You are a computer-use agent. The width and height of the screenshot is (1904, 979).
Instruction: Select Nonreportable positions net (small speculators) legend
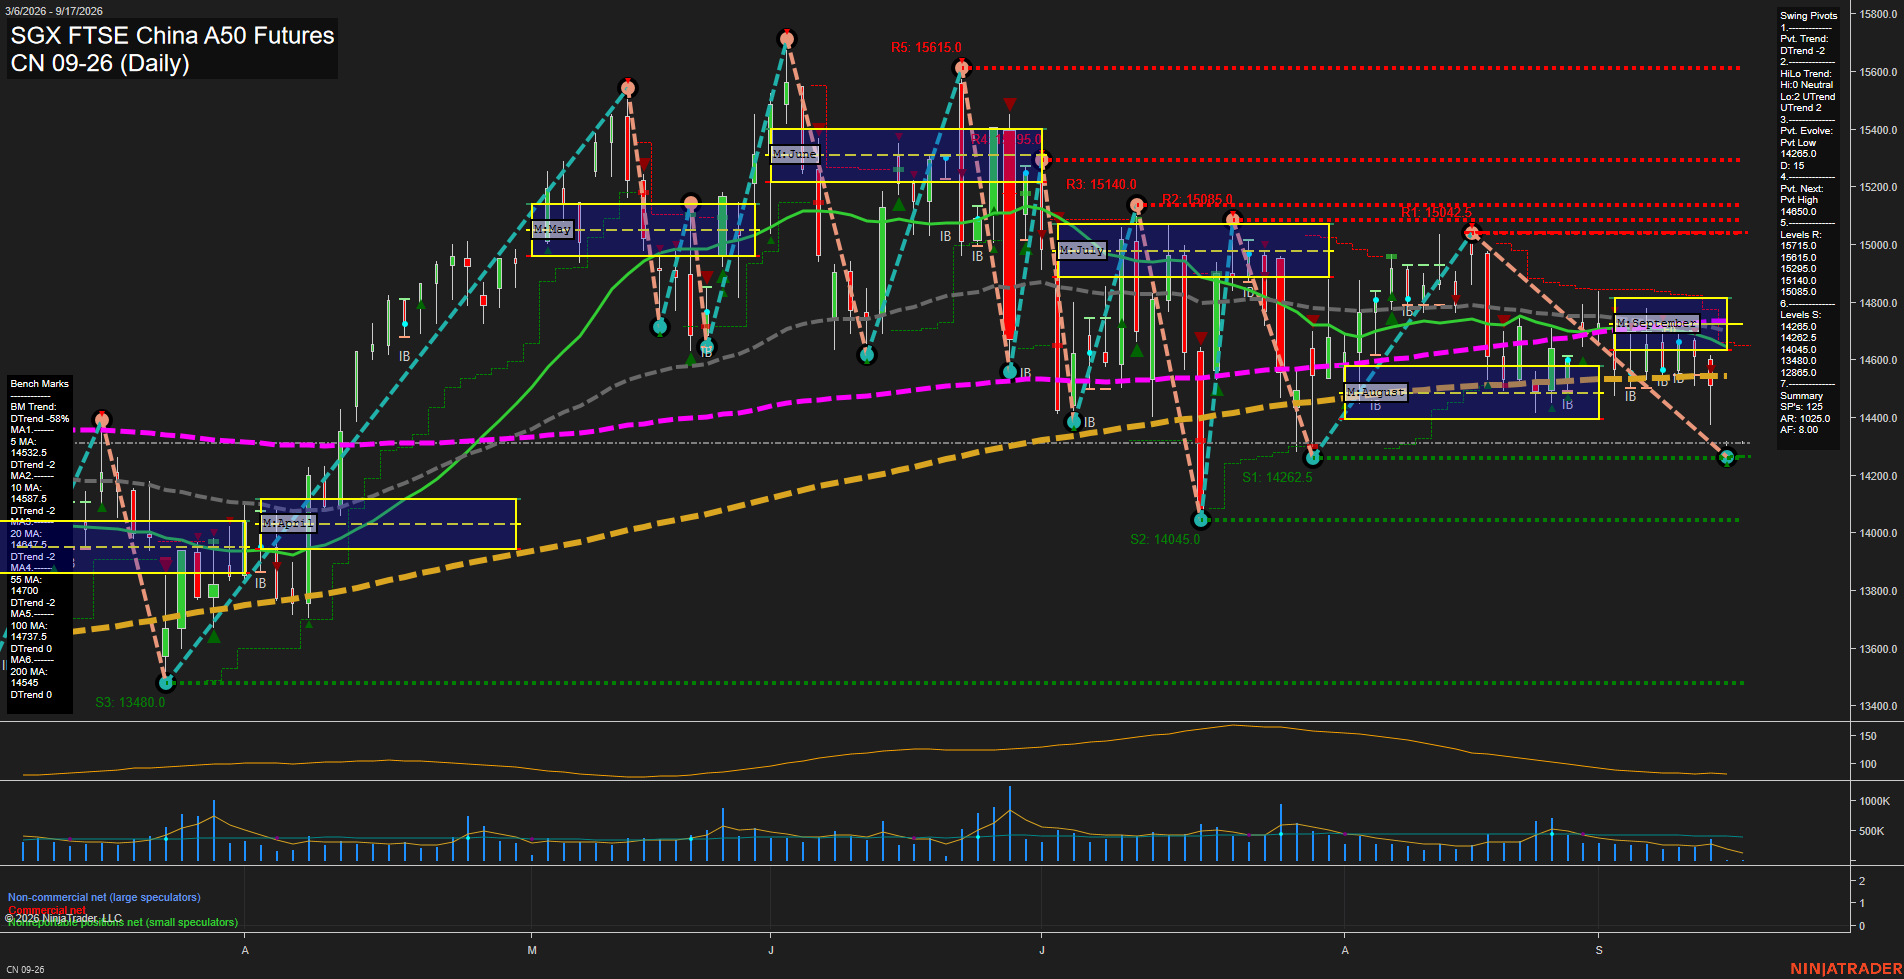(x=123, y=922)
